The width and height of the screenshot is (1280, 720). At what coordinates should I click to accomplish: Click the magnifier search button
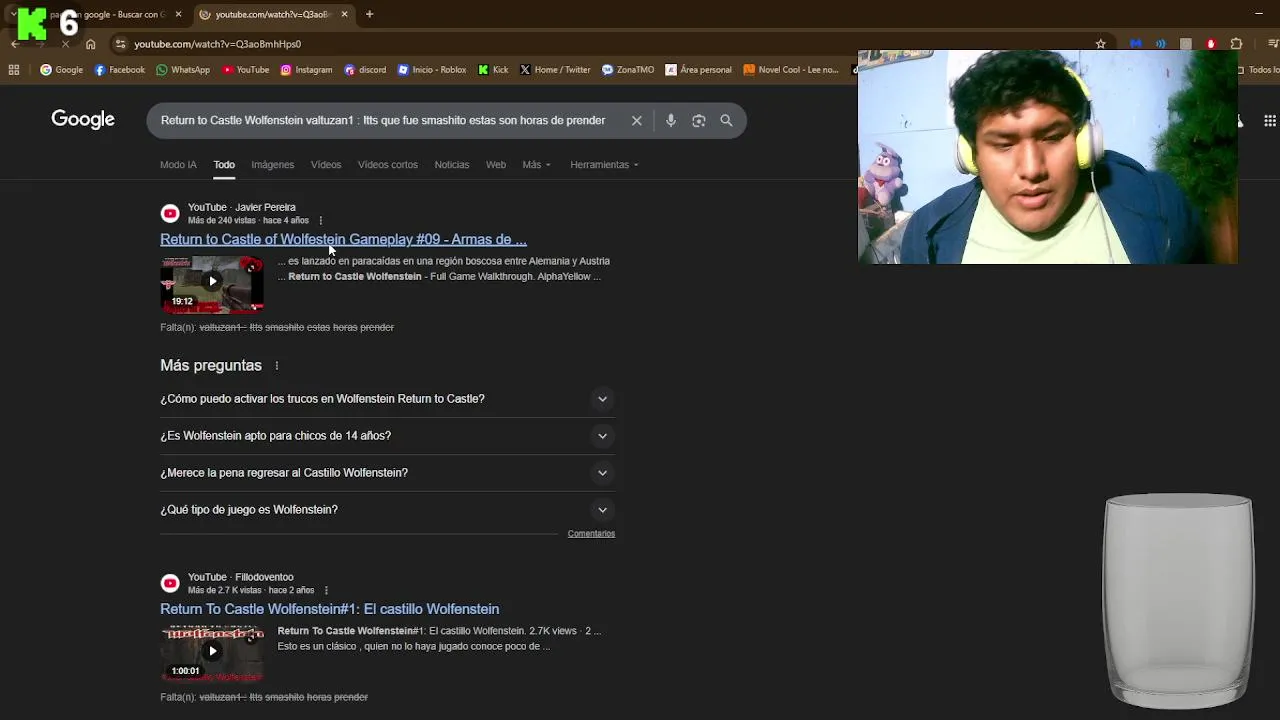click(726, 120)
